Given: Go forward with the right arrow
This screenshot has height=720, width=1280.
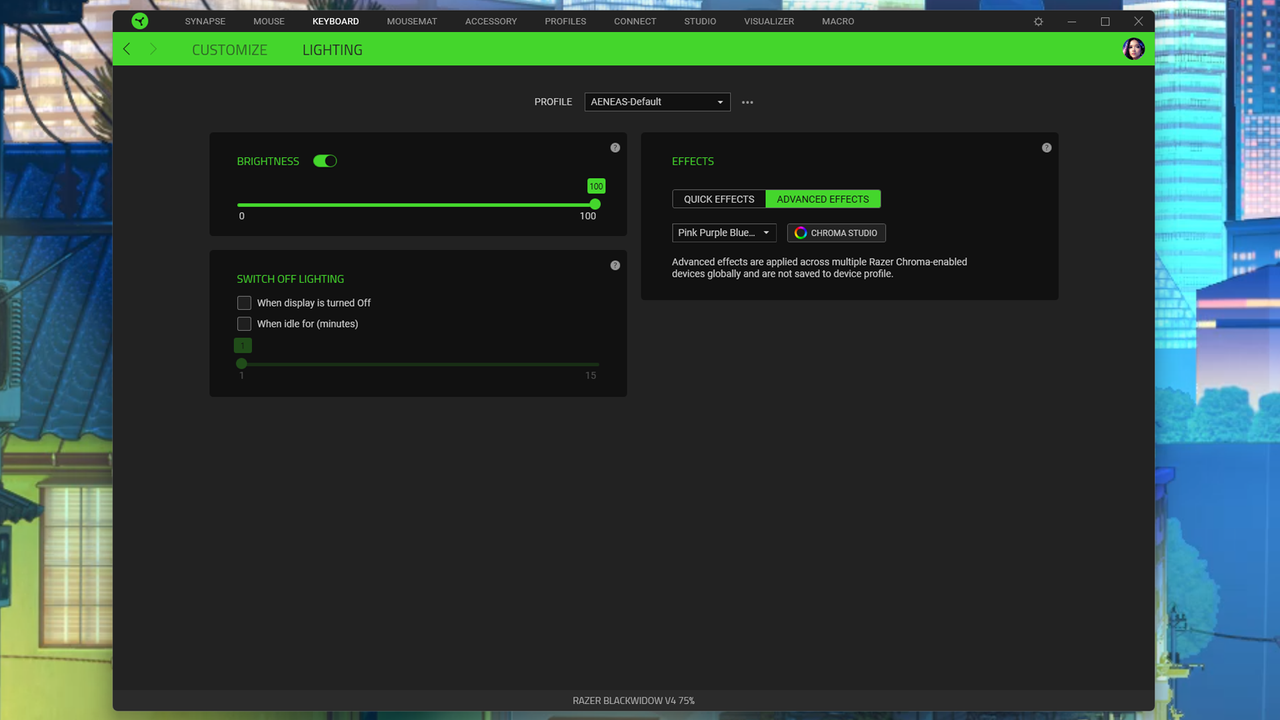Looking at the screenshot, I should tap(153, 49).
